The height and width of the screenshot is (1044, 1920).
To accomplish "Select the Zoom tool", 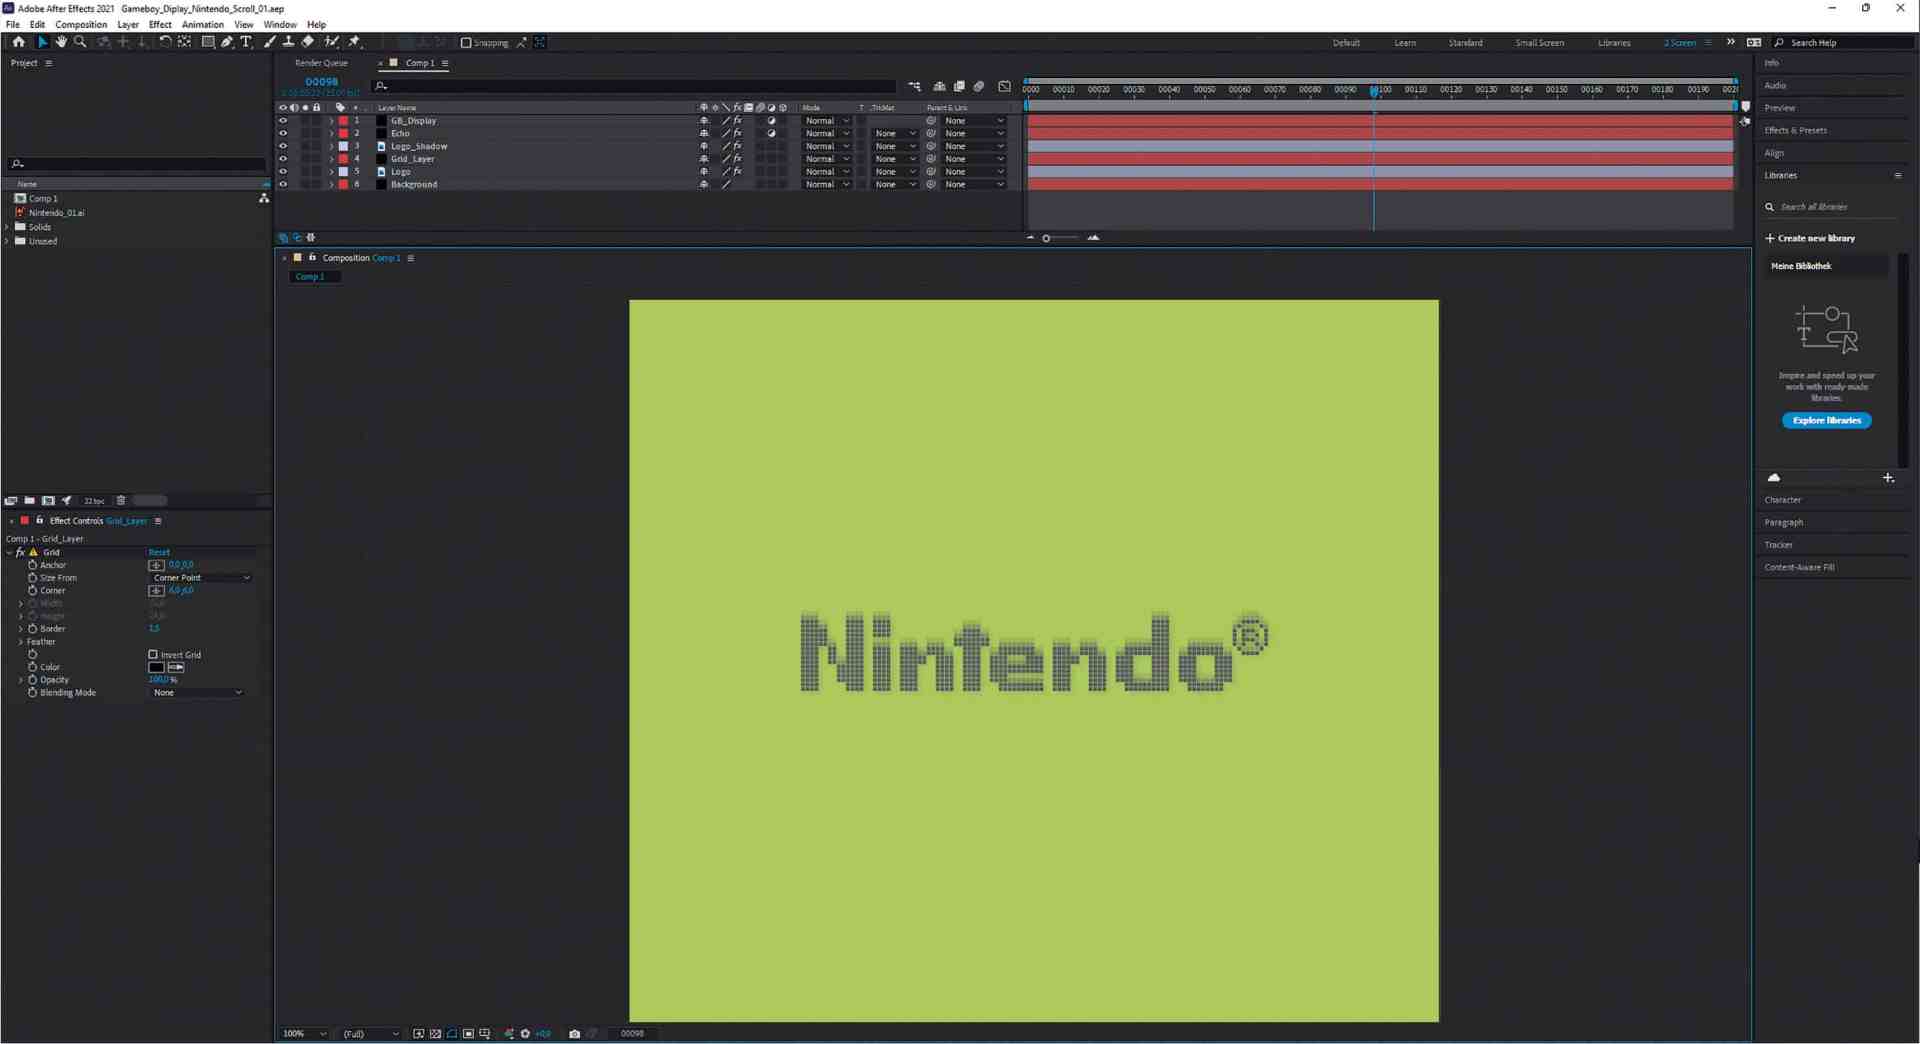I will (x=80, y=42).
